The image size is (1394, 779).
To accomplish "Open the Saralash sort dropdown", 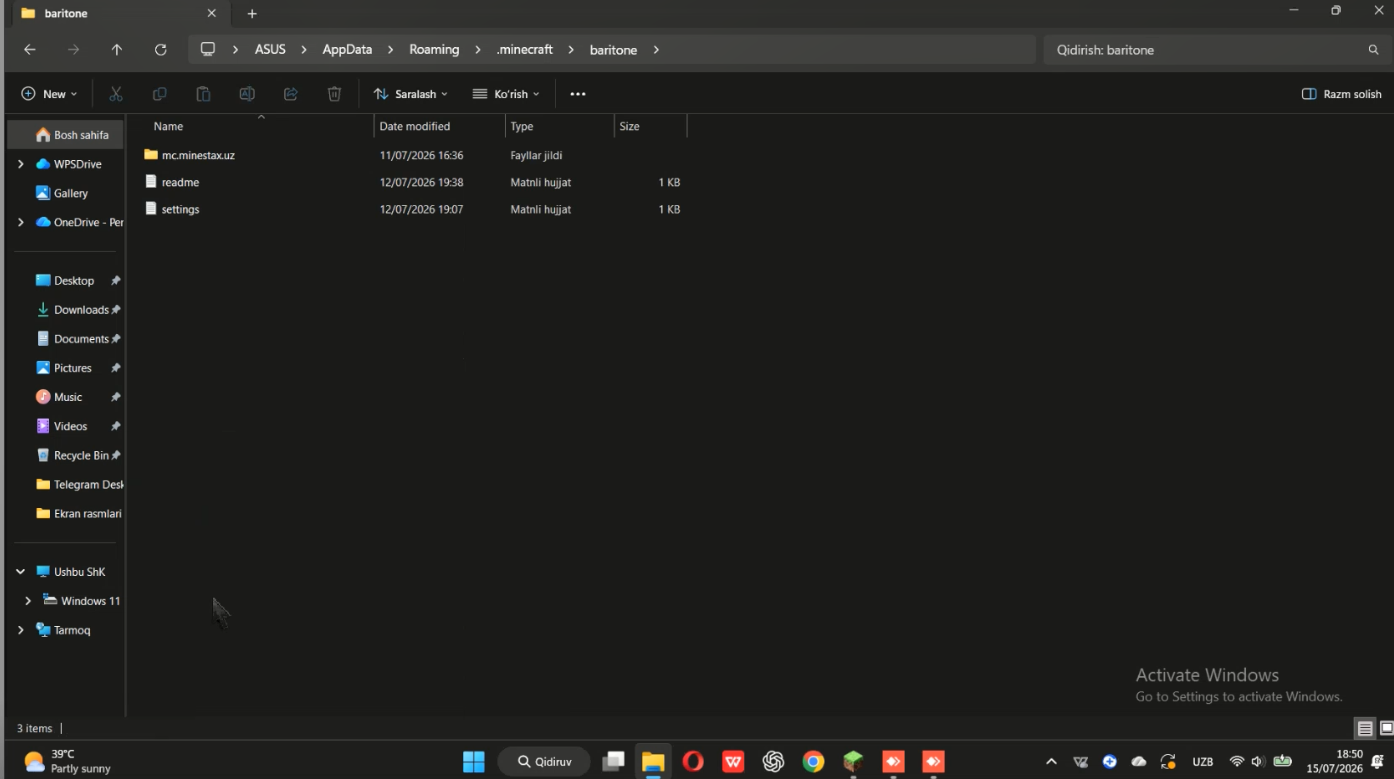I will 411,94.
